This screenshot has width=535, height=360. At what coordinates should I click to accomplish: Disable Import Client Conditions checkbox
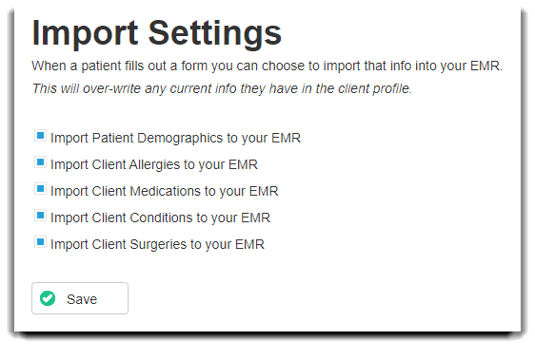click(x=40, y=215)
